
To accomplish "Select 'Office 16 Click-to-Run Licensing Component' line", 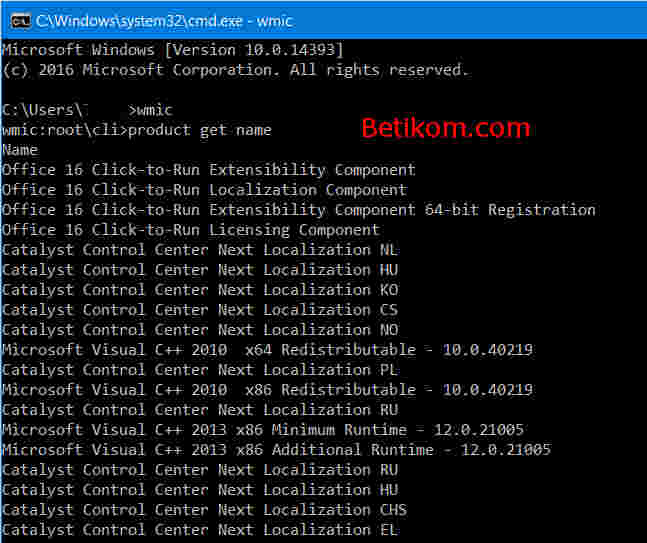I will point(191,230).
